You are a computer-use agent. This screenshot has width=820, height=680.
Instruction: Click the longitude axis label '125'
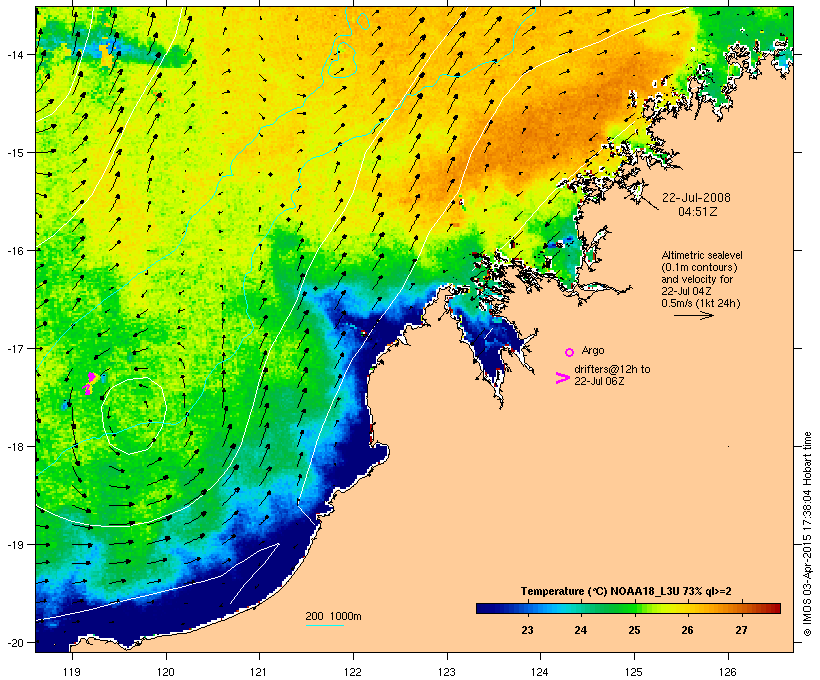[634, 672]
